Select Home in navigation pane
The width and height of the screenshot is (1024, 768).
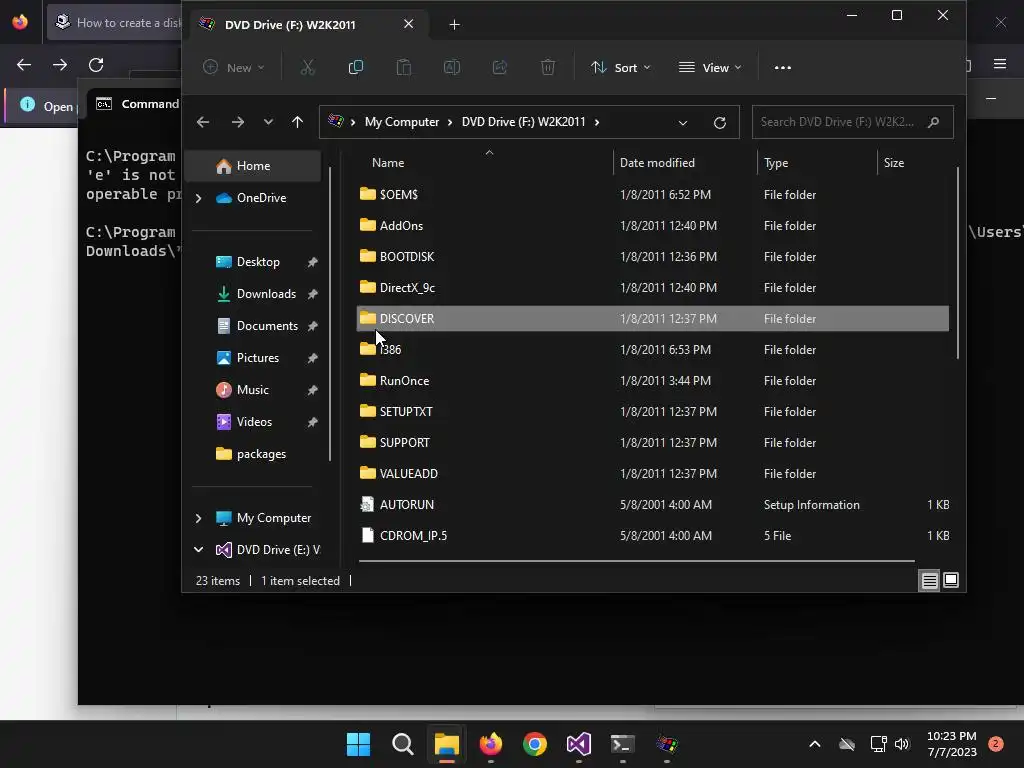[x=253, y=166]
